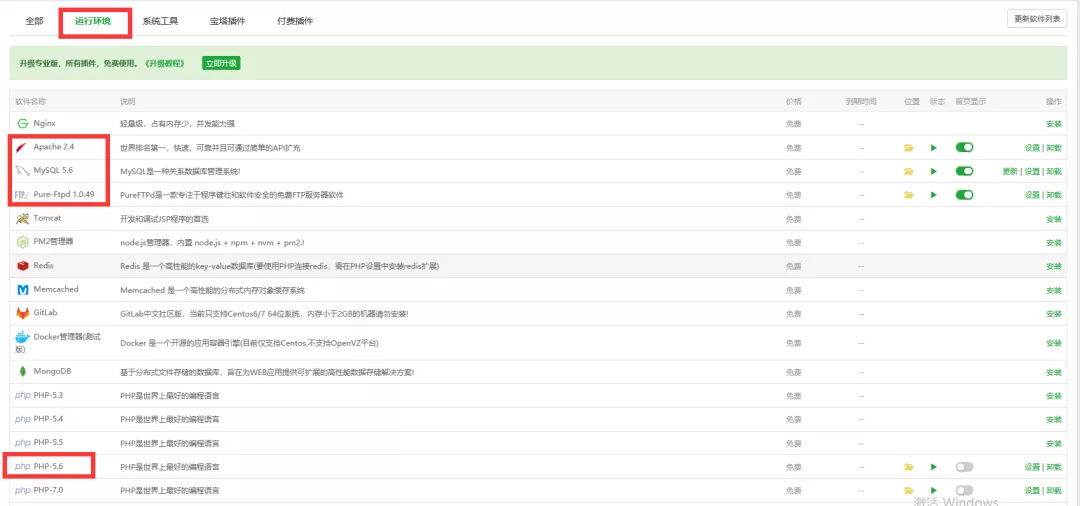Screen dimensions: 1080x506
Task: Click 安装 for Nginx
Action: coord(1054,125)
